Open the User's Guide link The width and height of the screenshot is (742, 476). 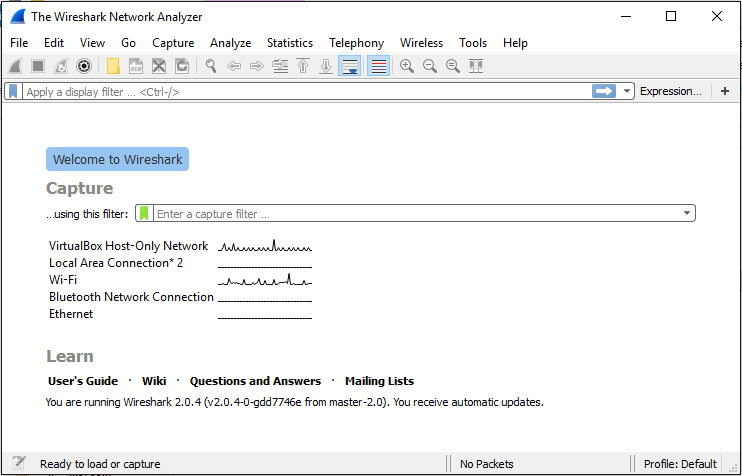tap(83, 381)
